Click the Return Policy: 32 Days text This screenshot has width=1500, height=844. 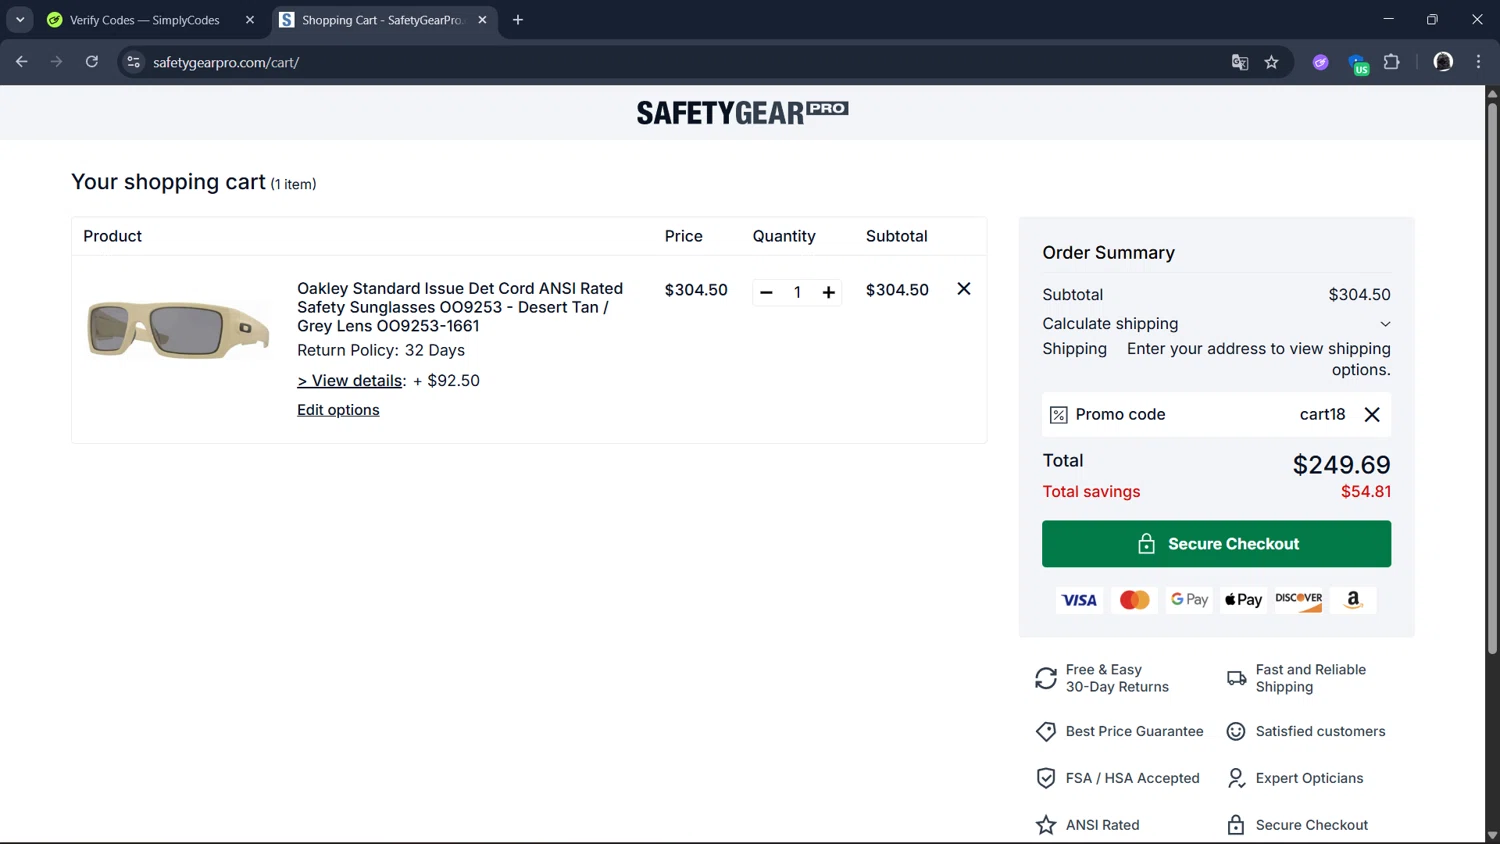pyautogui.click(x=381, y=351)
